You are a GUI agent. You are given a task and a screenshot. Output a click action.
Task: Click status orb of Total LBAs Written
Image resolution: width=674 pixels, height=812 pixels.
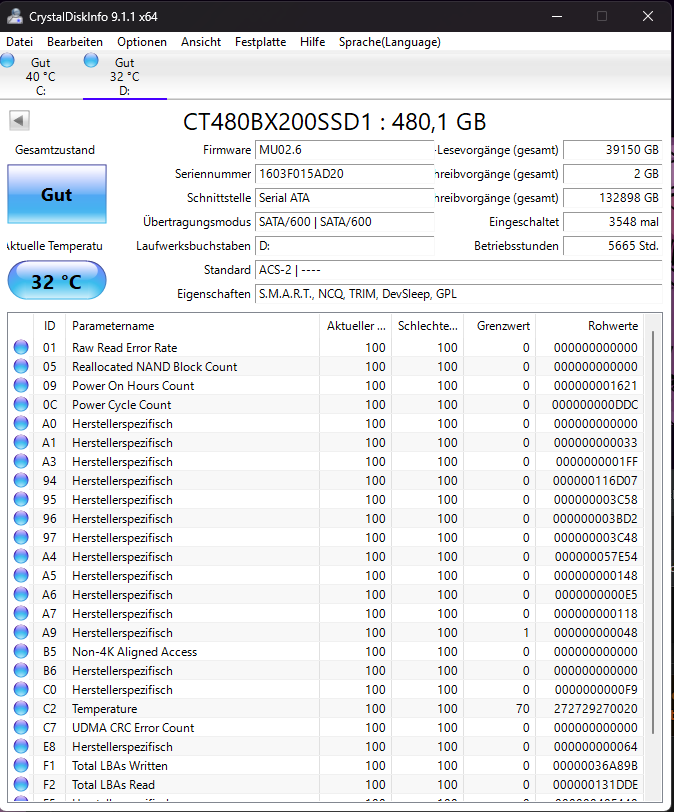(21, 765)
